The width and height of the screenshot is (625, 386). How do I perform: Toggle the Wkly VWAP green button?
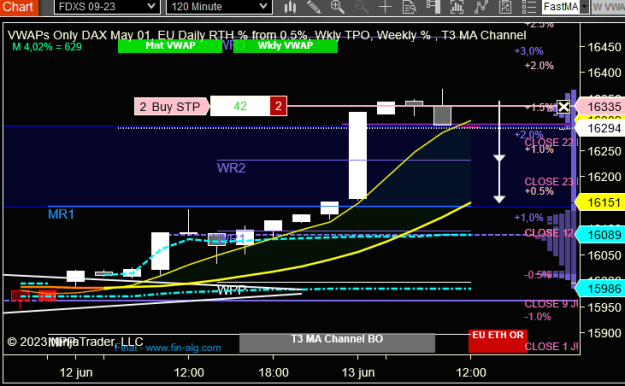(285, 46)
